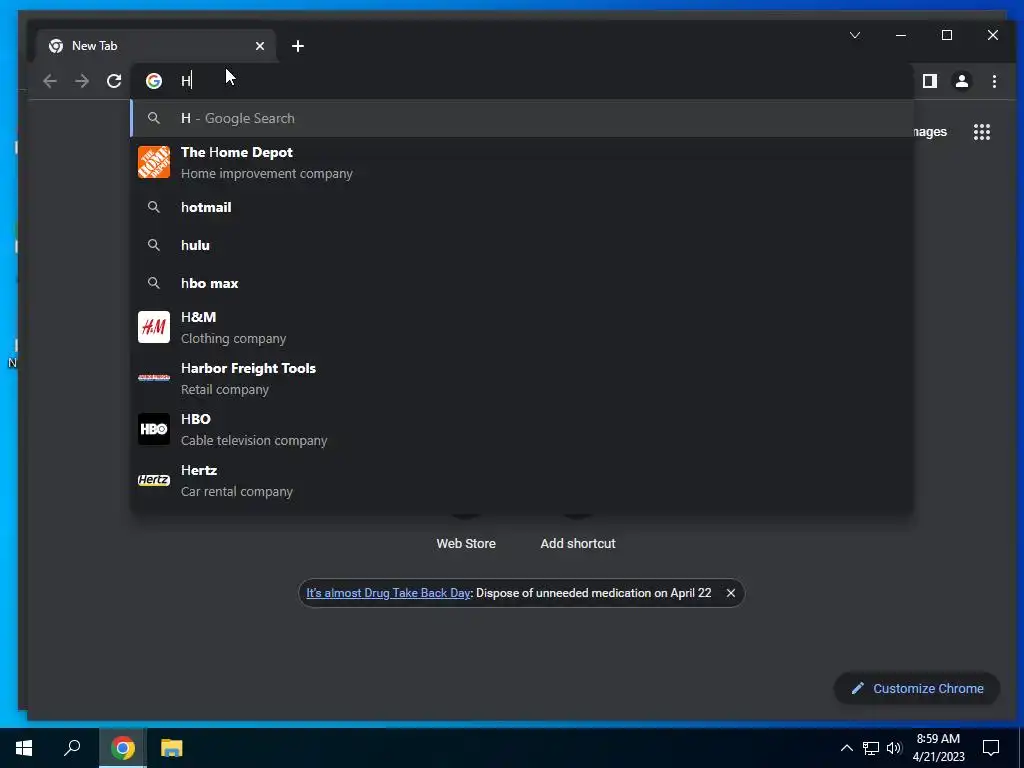Screen dimensions: 1024x768
Task: Dismiss the Drug Take Back Day banner
Action: tap(731, 593)
